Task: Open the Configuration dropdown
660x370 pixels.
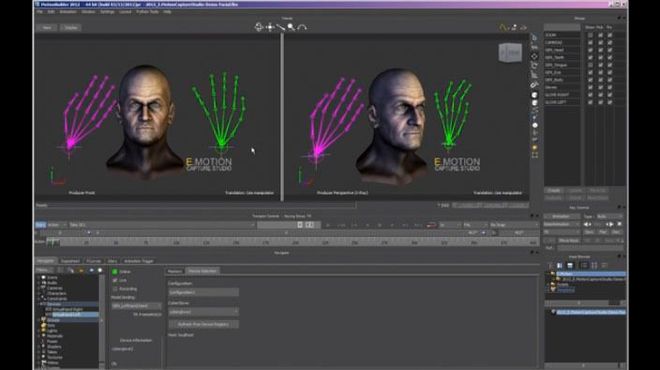Action: tap(204, 292)
